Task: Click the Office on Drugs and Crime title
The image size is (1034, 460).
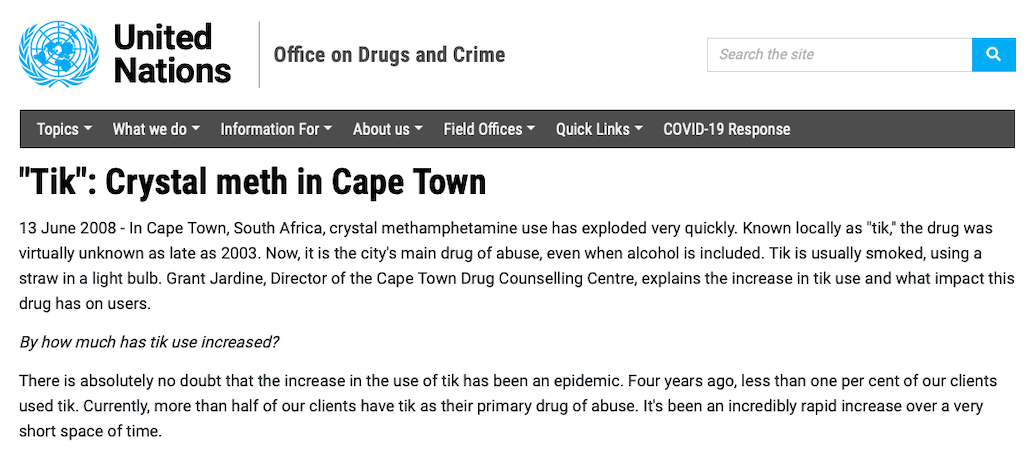Action: click(x=389, y=55)
